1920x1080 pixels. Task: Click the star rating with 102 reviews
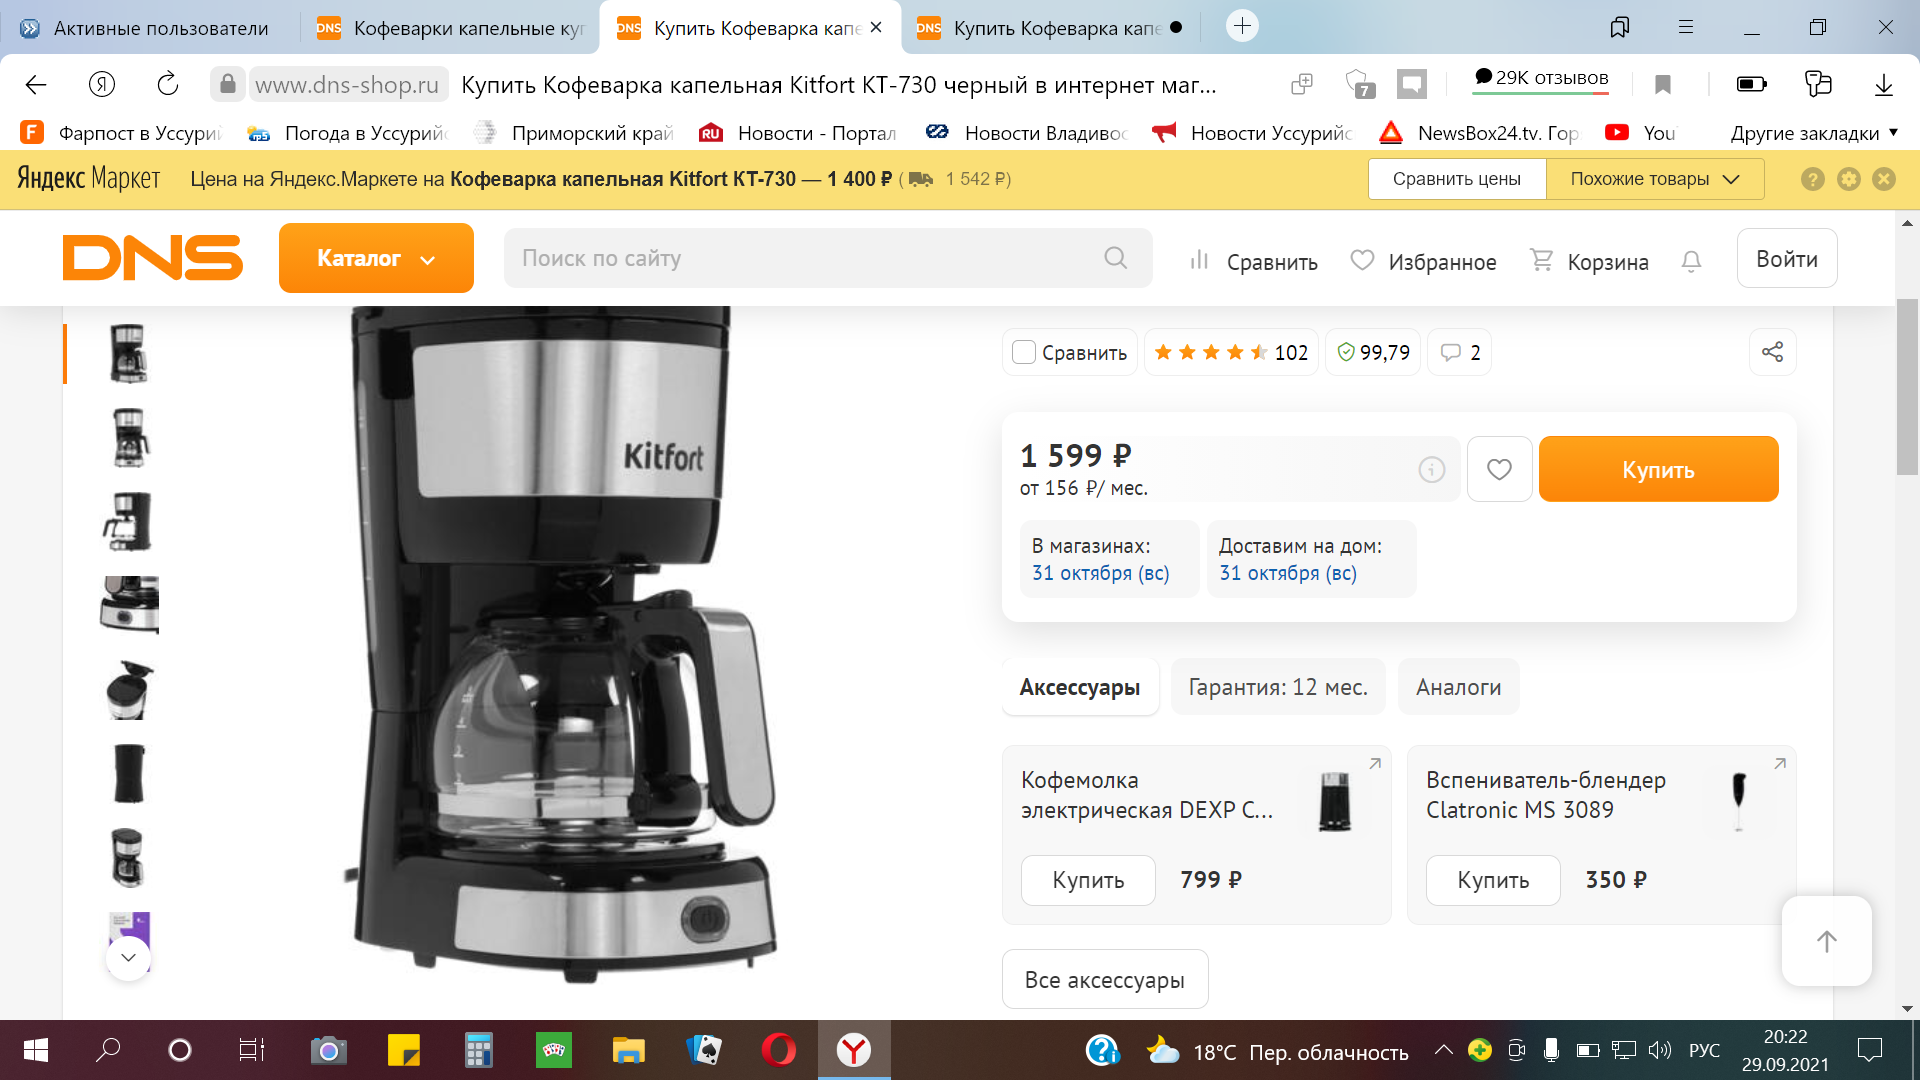(x=1231, y=352)
